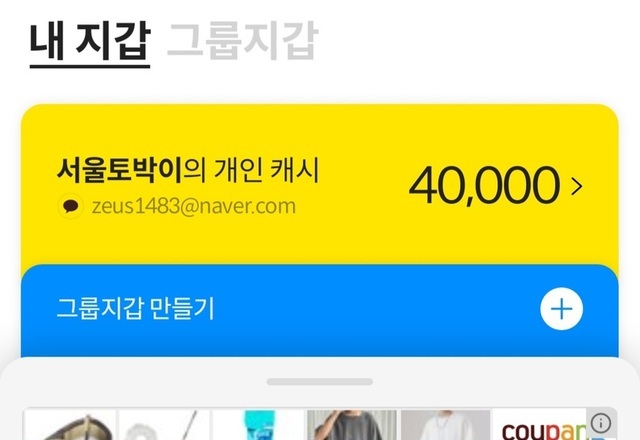Tap the plus icon on 그룹지갑 만들기
Screen dimensions: 640x440
pos(561,309)
